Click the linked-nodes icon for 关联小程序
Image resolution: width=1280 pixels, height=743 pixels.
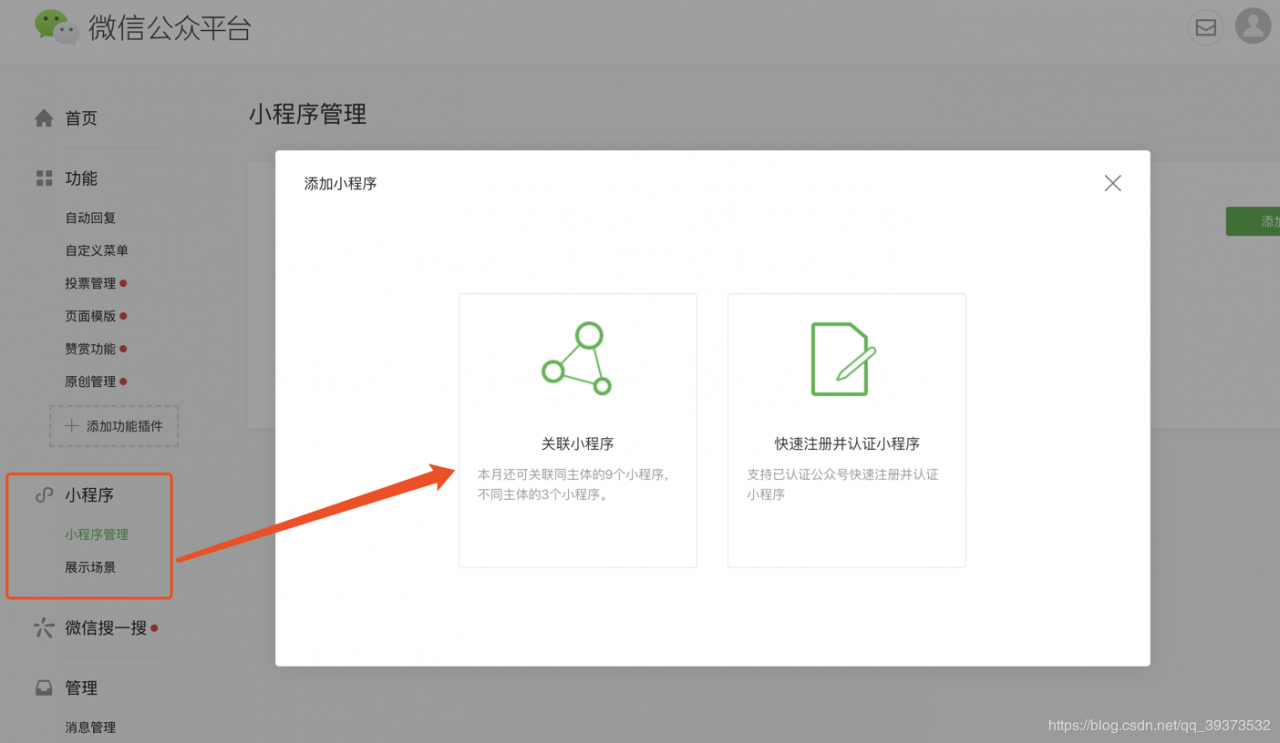point(577,358)
